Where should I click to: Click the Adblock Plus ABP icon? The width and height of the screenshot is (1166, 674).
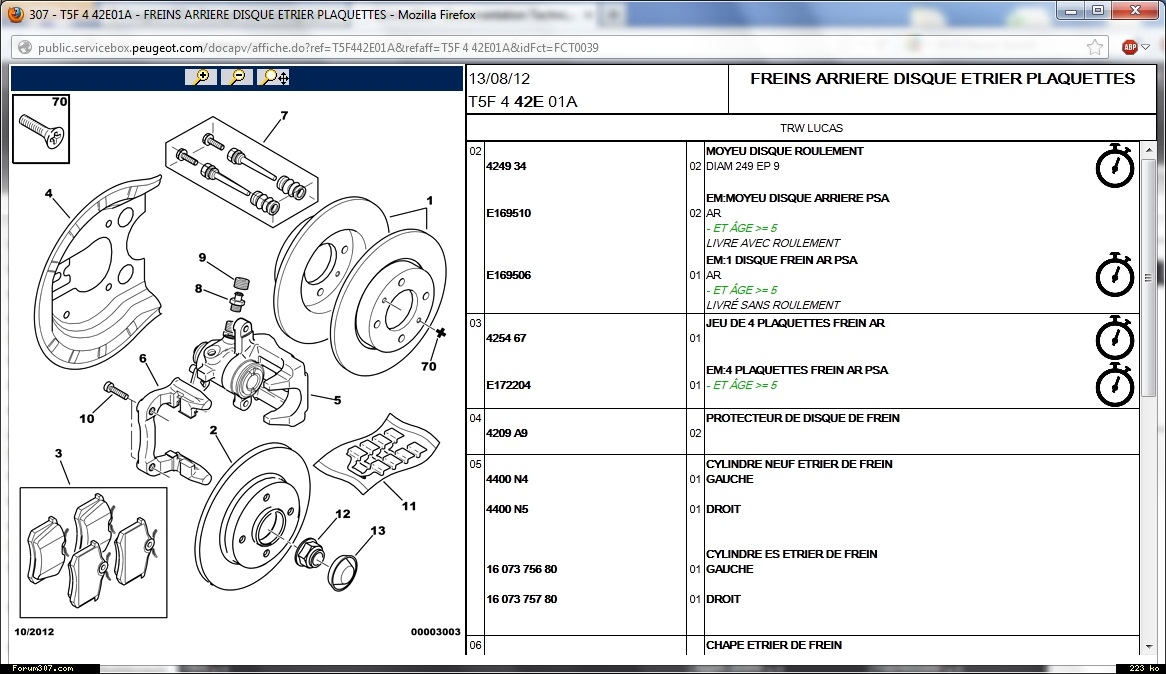[x=1130, y=47]
